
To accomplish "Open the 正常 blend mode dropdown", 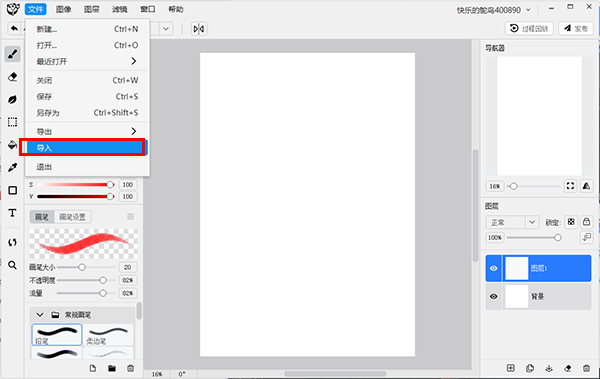I will click(x=512, y=222).
